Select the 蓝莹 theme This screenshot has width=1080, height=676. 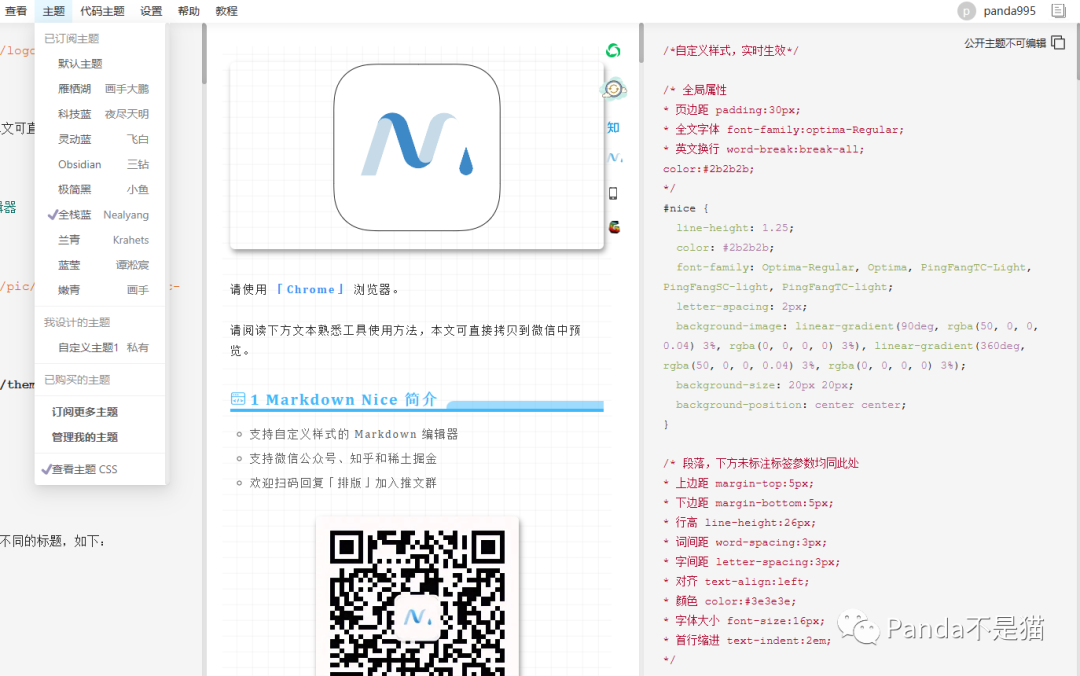pyautogui.click(x=101, y=265)
